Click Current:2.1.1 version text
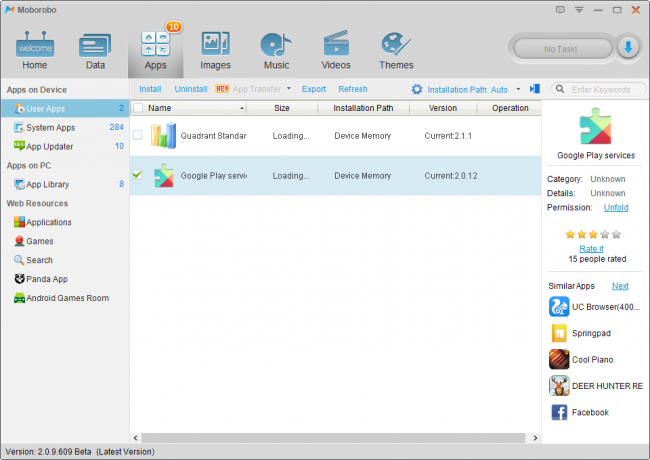 [448, 136]
